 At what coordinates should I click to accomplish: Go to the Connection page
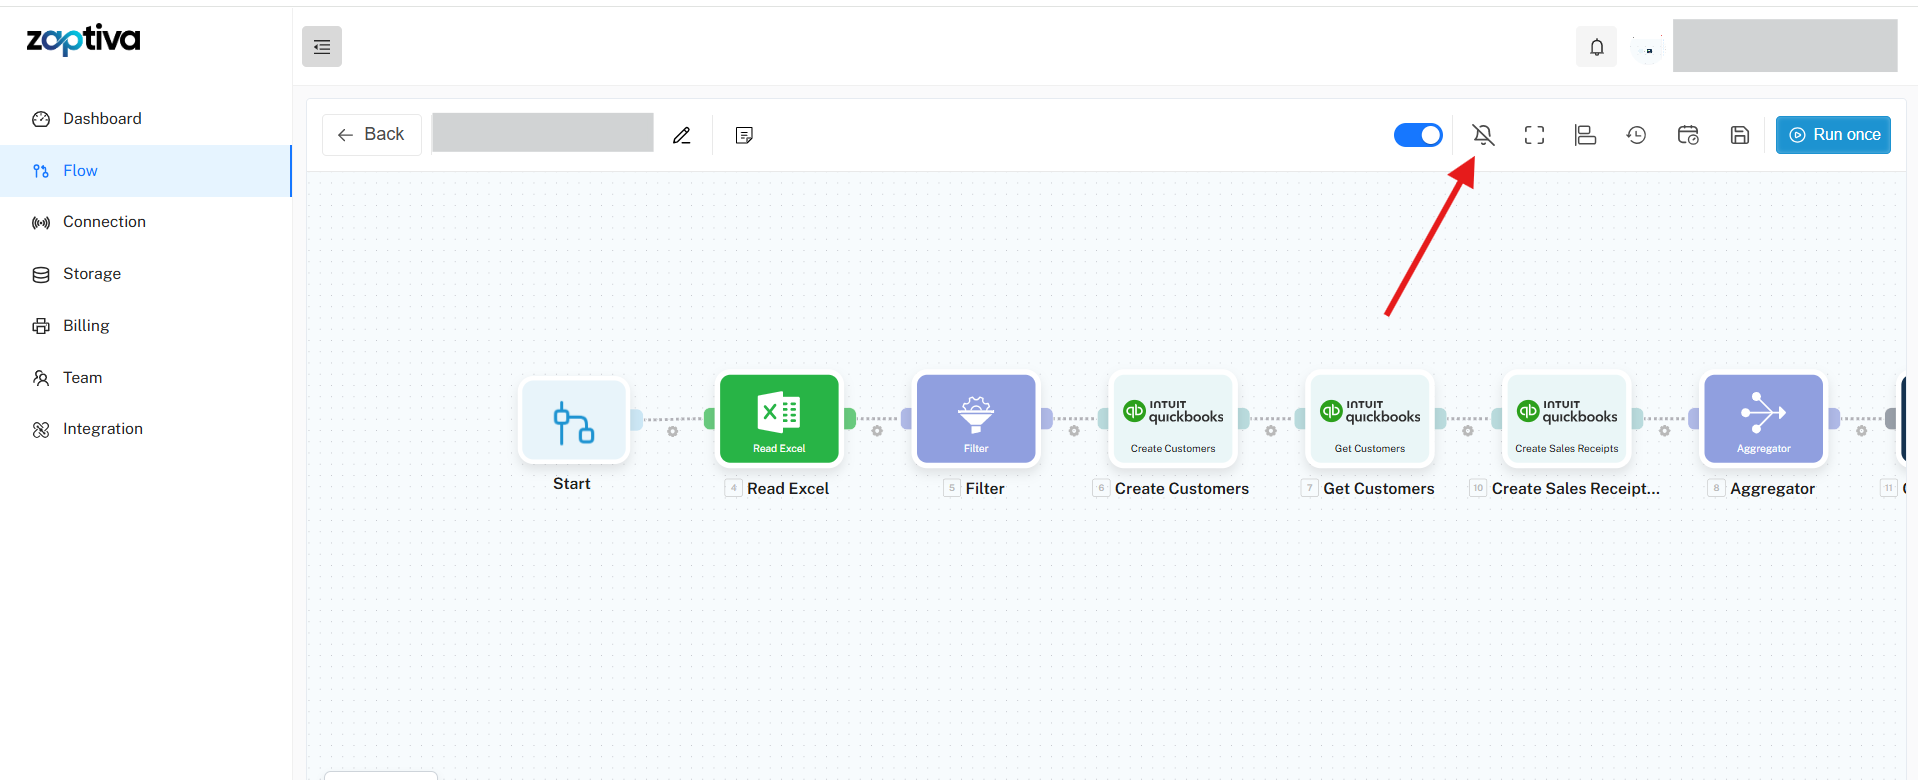click(x=104, y=222)
